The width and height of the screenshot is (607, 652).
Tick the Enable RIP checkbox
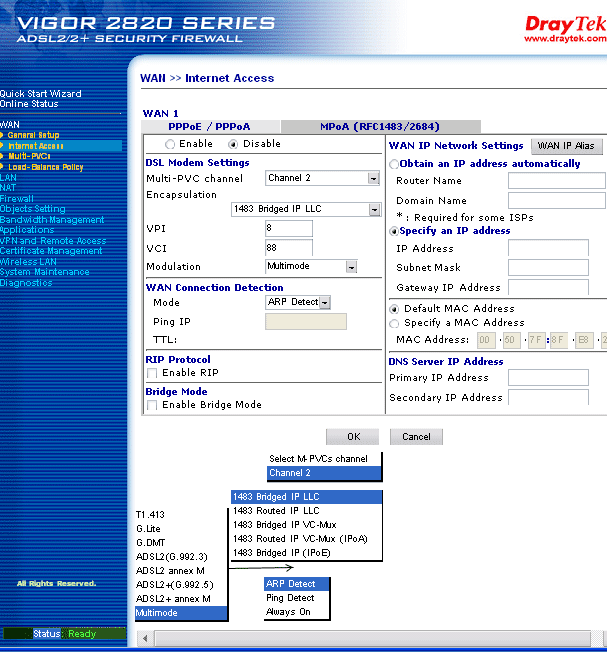(x=152, y=373)
